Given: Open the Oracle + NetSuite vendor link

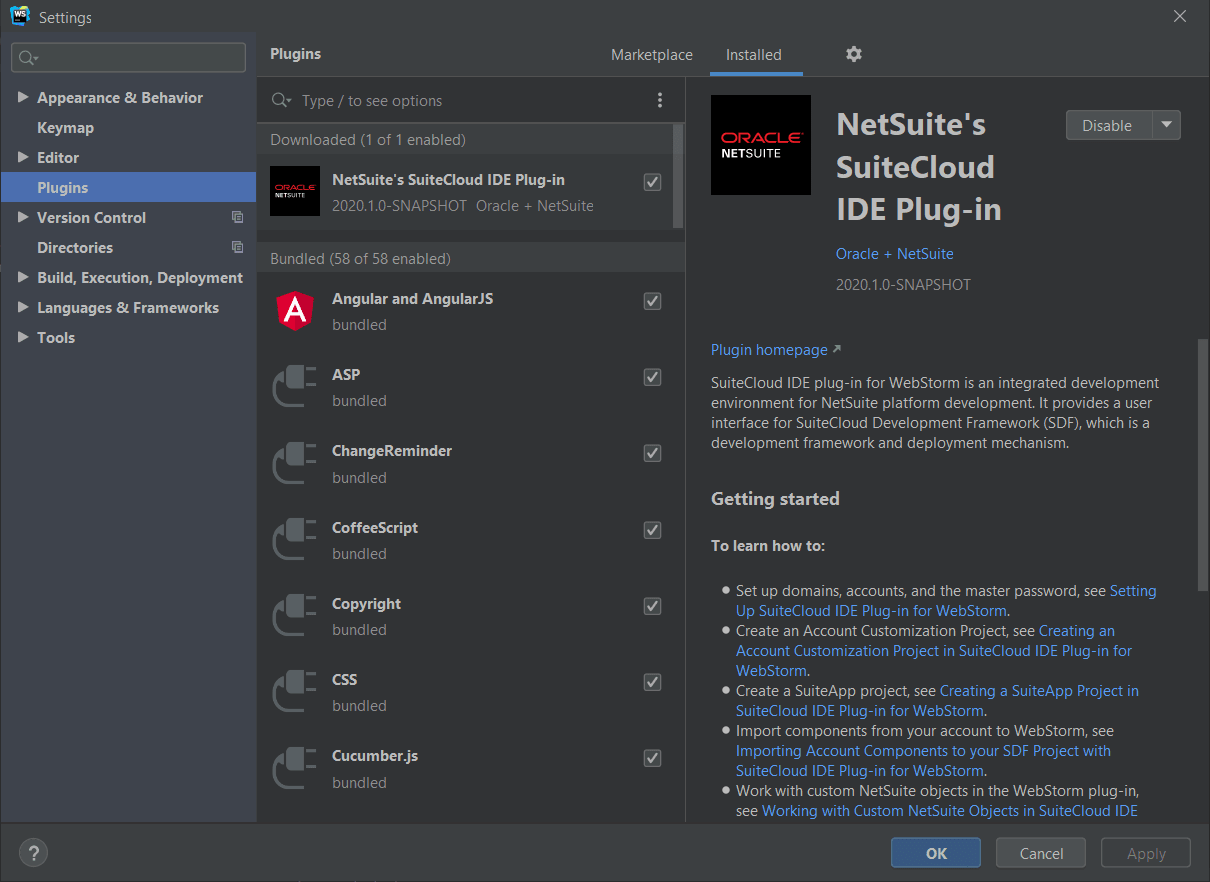Looking at the screenshot, I should click(895, 254).
